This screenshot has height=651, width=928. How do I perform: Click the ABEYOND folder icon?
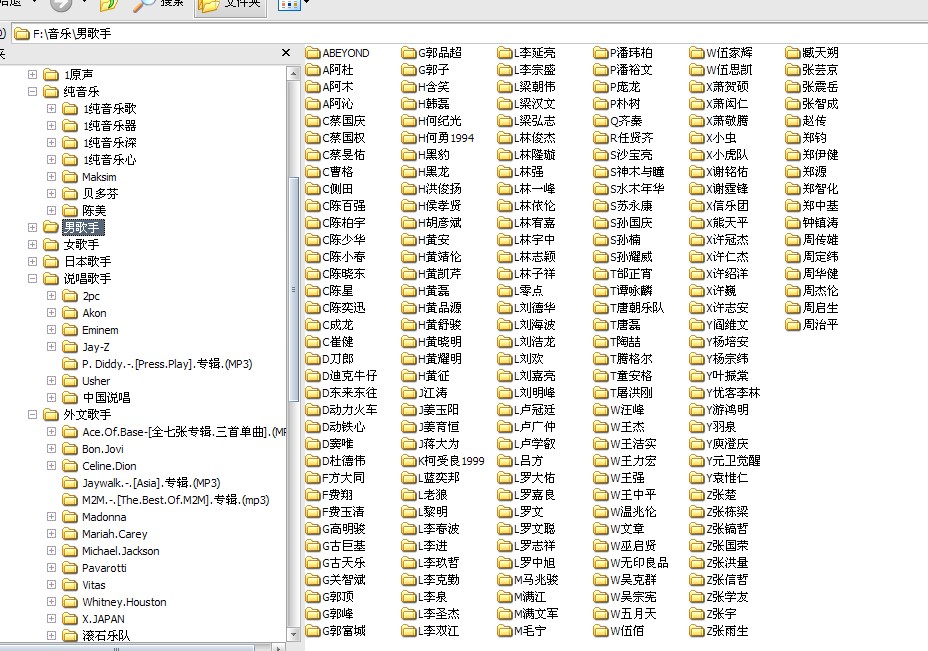313,53
